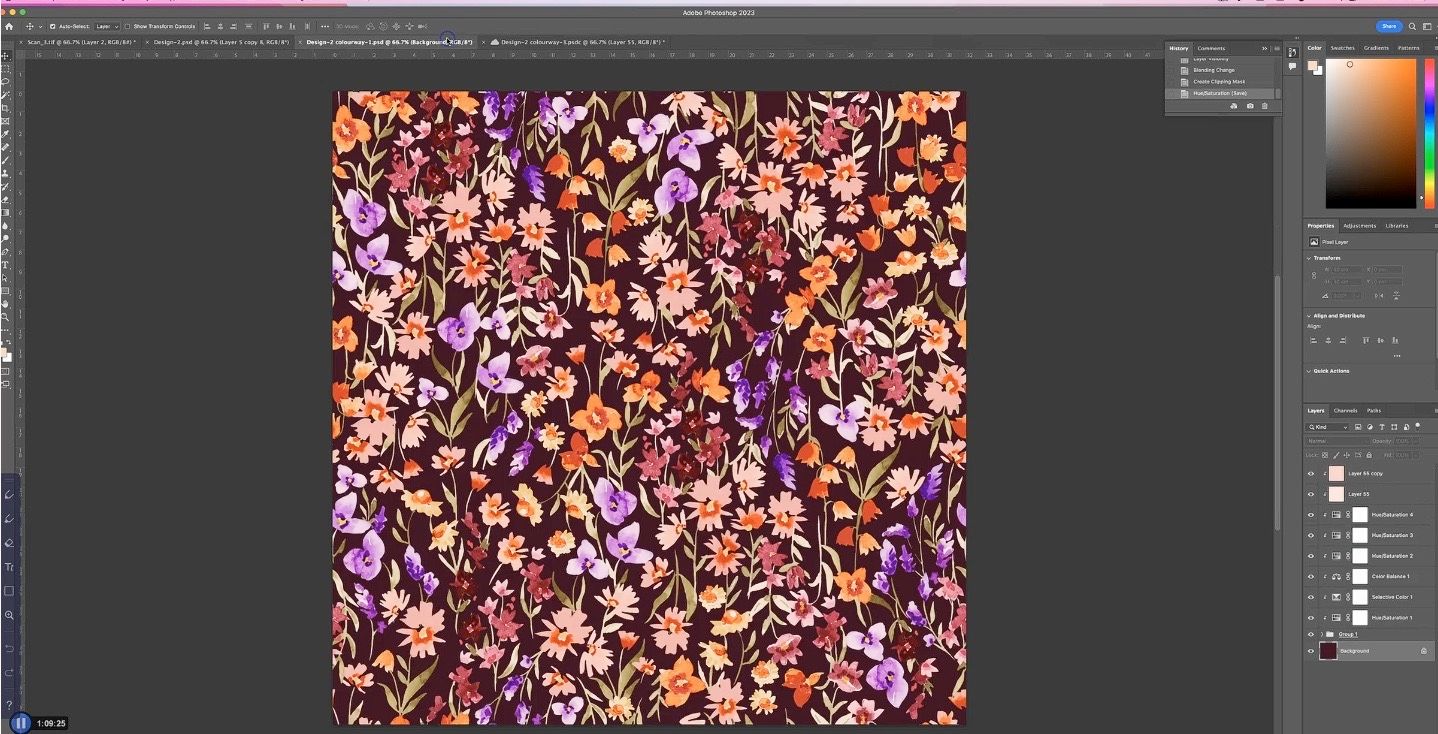Viewport: 1438px width, 734px height.
Task: Collapse the Align and Distribute section
Action: pos(1310,316)
